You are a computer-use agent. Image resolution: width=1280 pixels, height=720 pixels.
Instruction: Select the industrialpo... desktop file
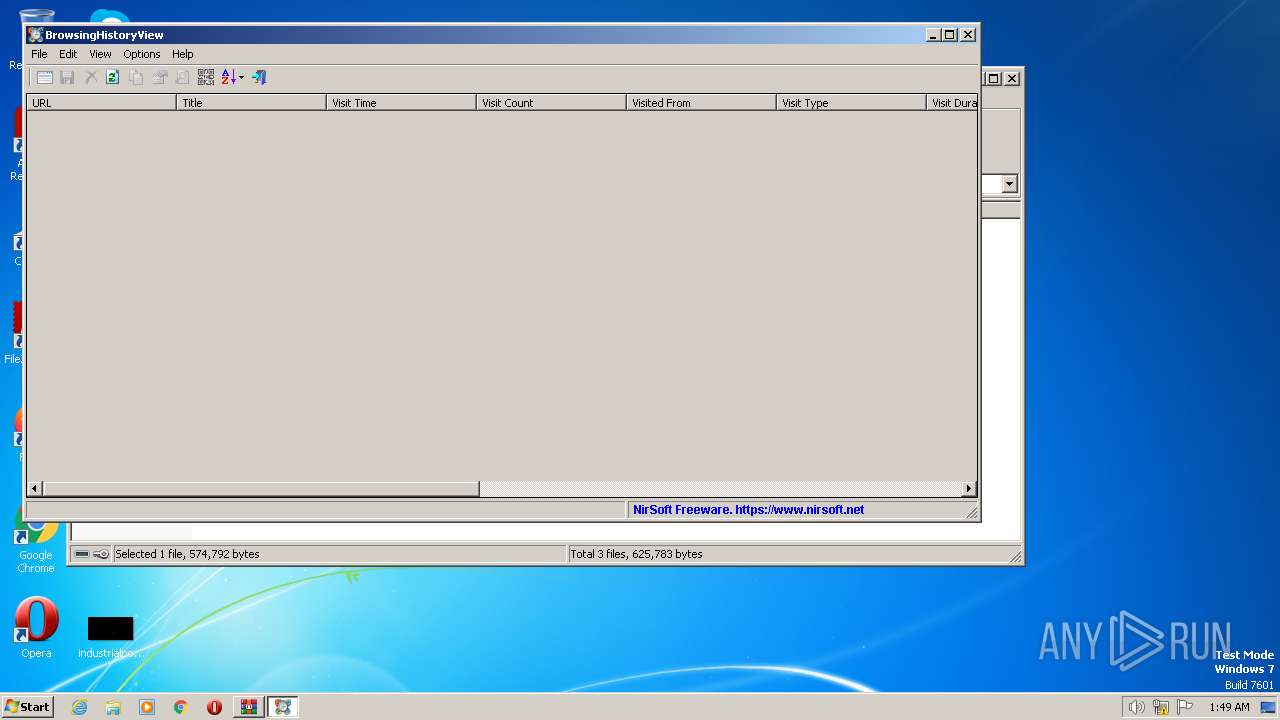[110, 637]
